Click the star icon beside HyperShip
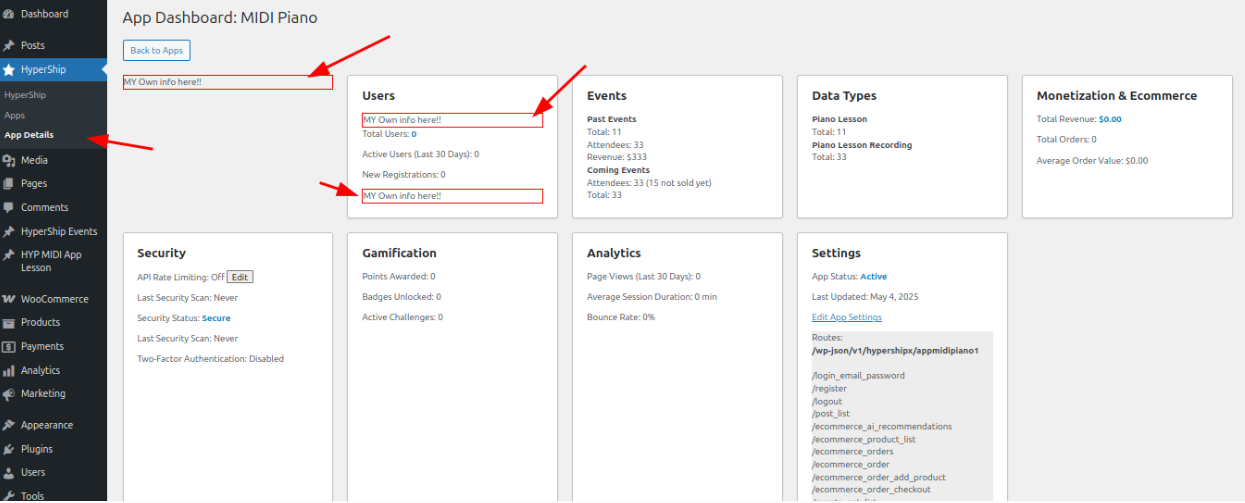This screenshot has width=1245, height=503. point(9,70)
